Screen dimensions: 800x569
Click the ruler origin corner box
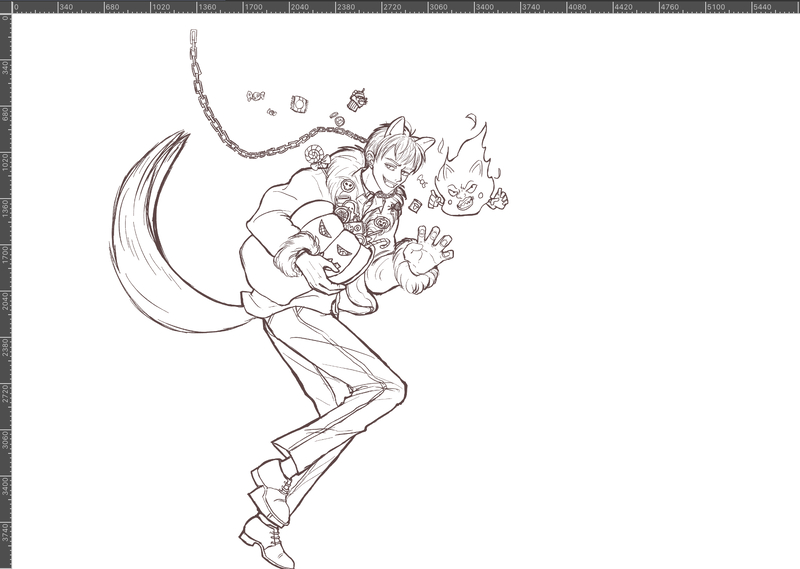5,7
